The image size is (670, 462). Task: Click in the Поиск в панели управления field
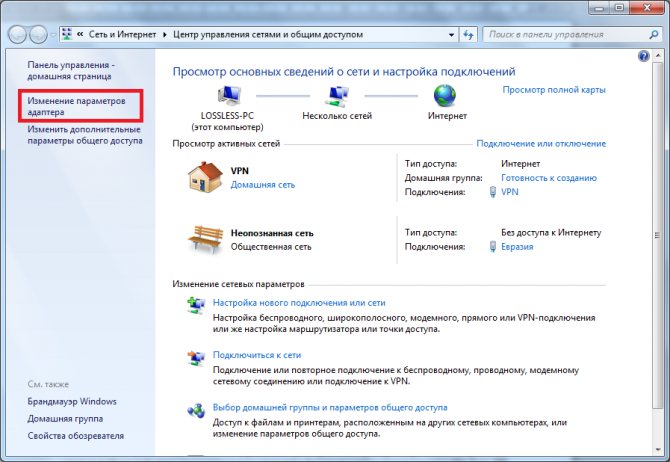566,35
